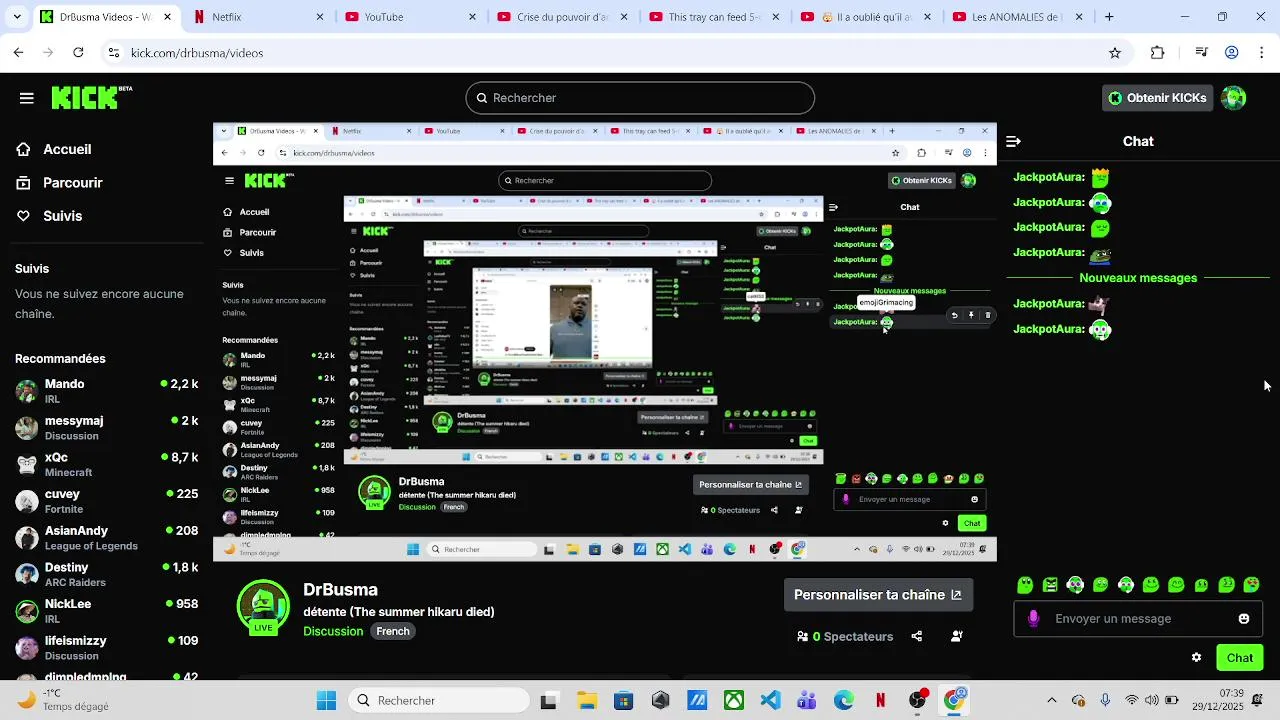Screen dimensions: 1280x720
Task: Open xQc recommended channel
Action: pyautogui.click(x=107, y=464)
